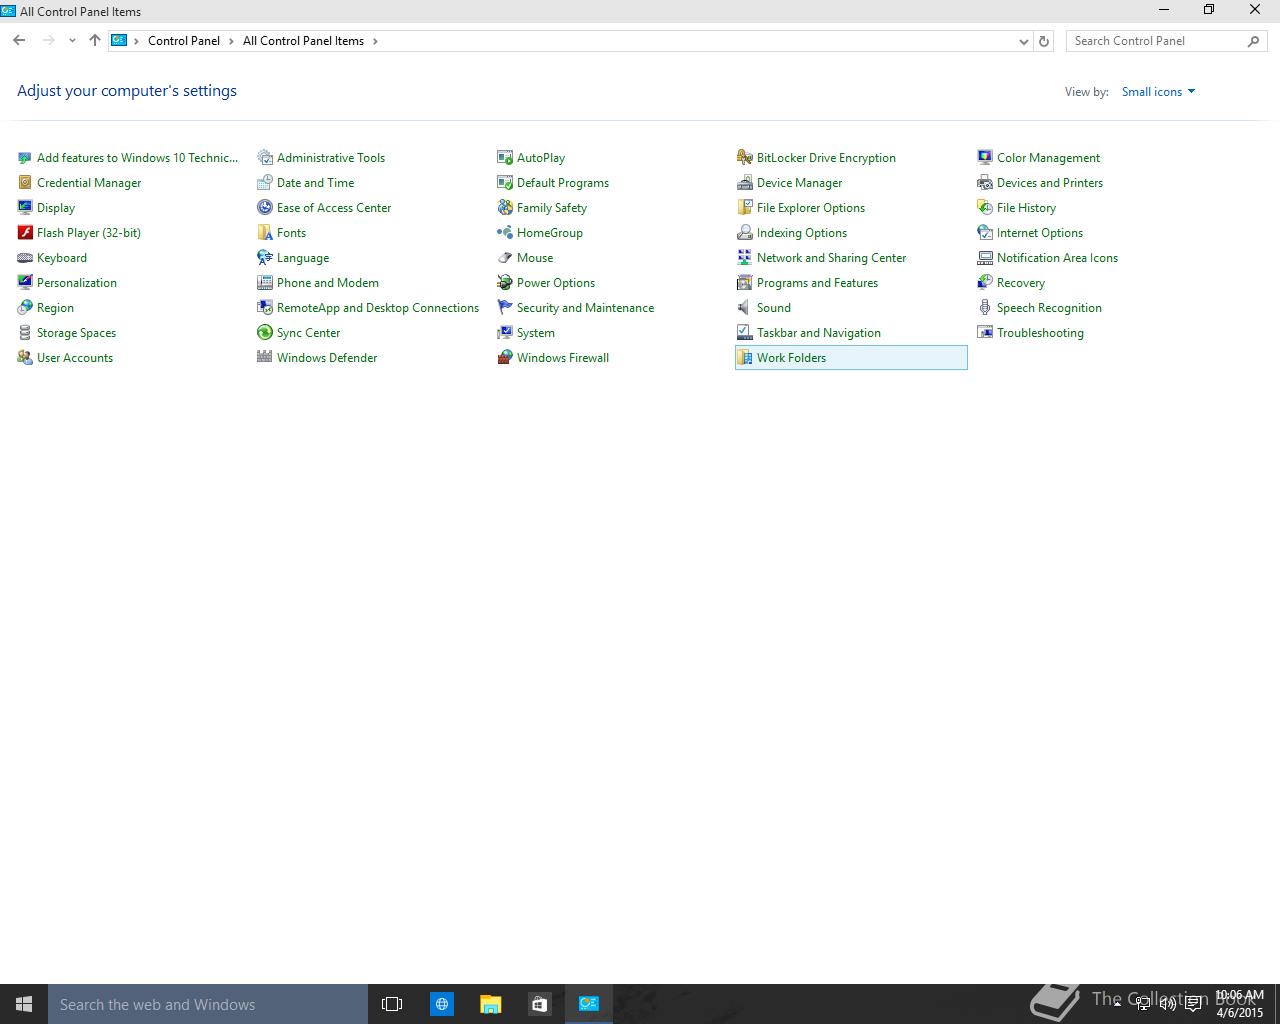The height and width of the screenshot is (1024, 1280).
Task: Click the Color Management icon
Action: point(985,157)
